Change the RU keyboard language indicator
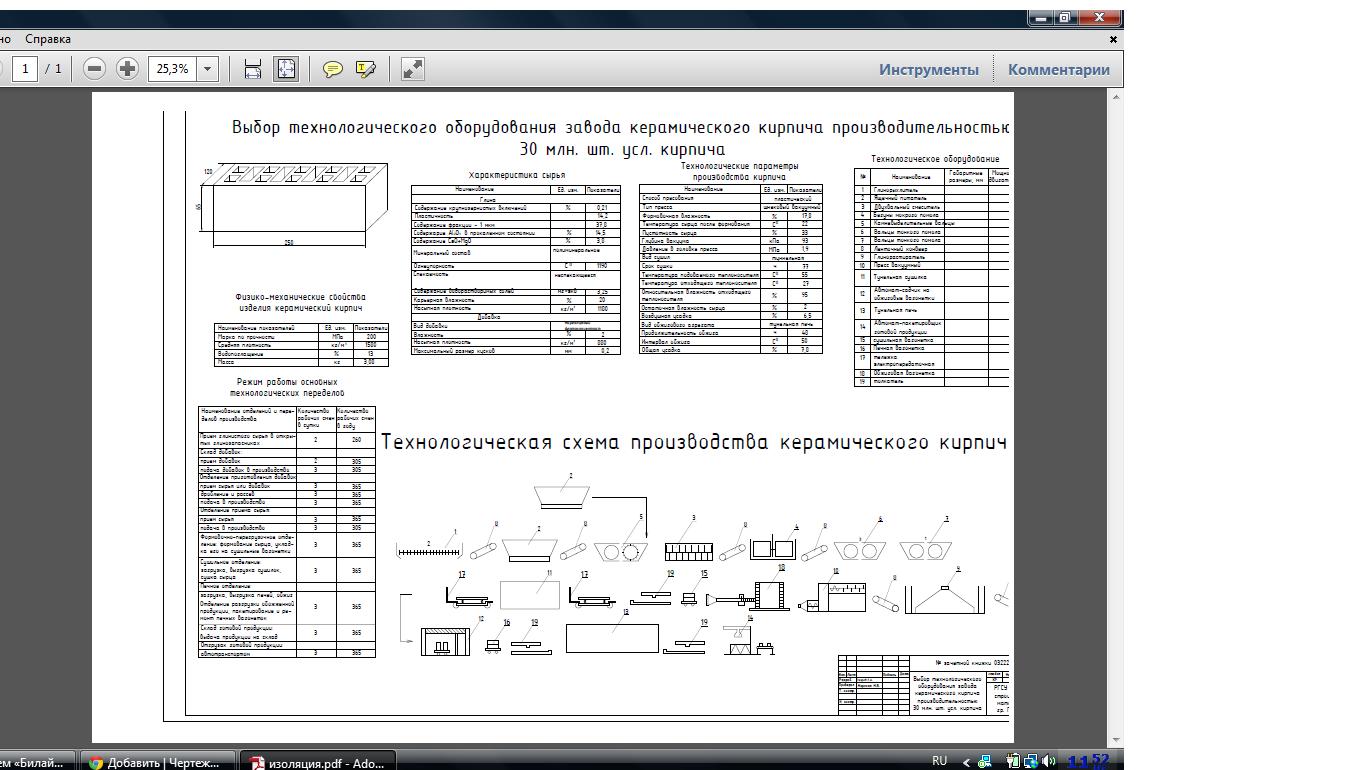The width and height of the screenshot is (1366, 770). (939, 761)
